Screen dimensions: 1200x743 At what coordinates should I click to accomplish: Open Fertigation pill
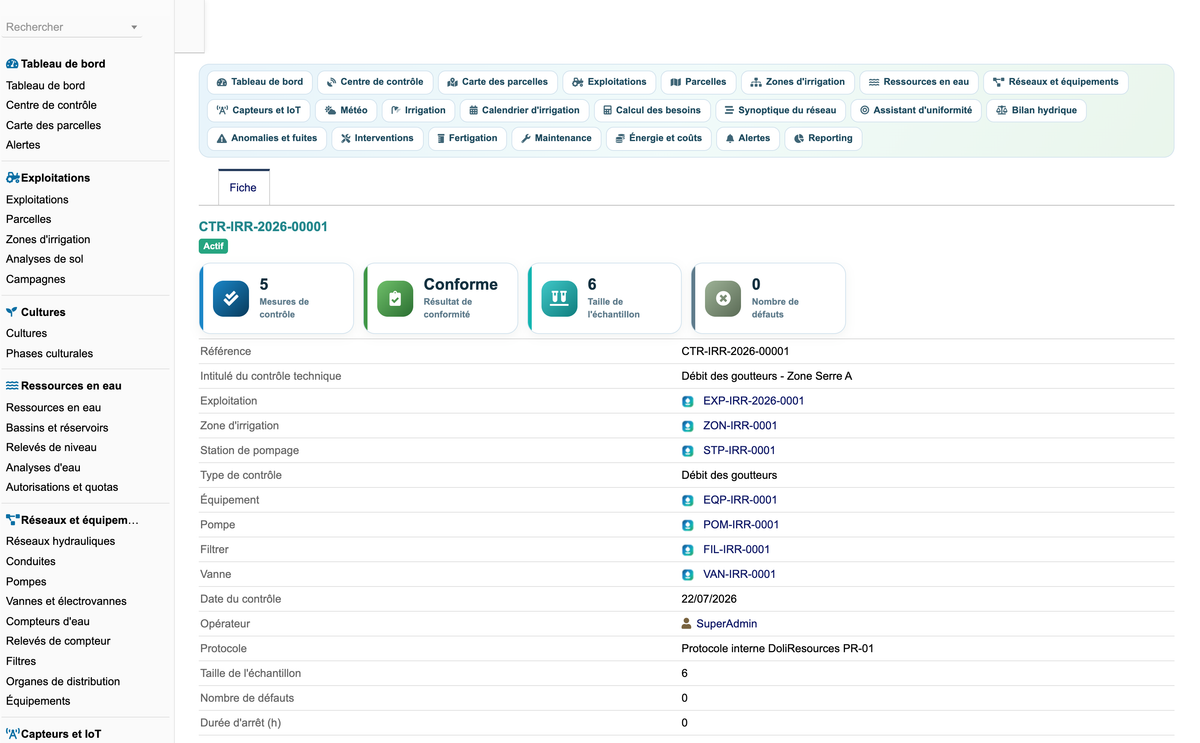pyautogui.click(x=467, y=138)
